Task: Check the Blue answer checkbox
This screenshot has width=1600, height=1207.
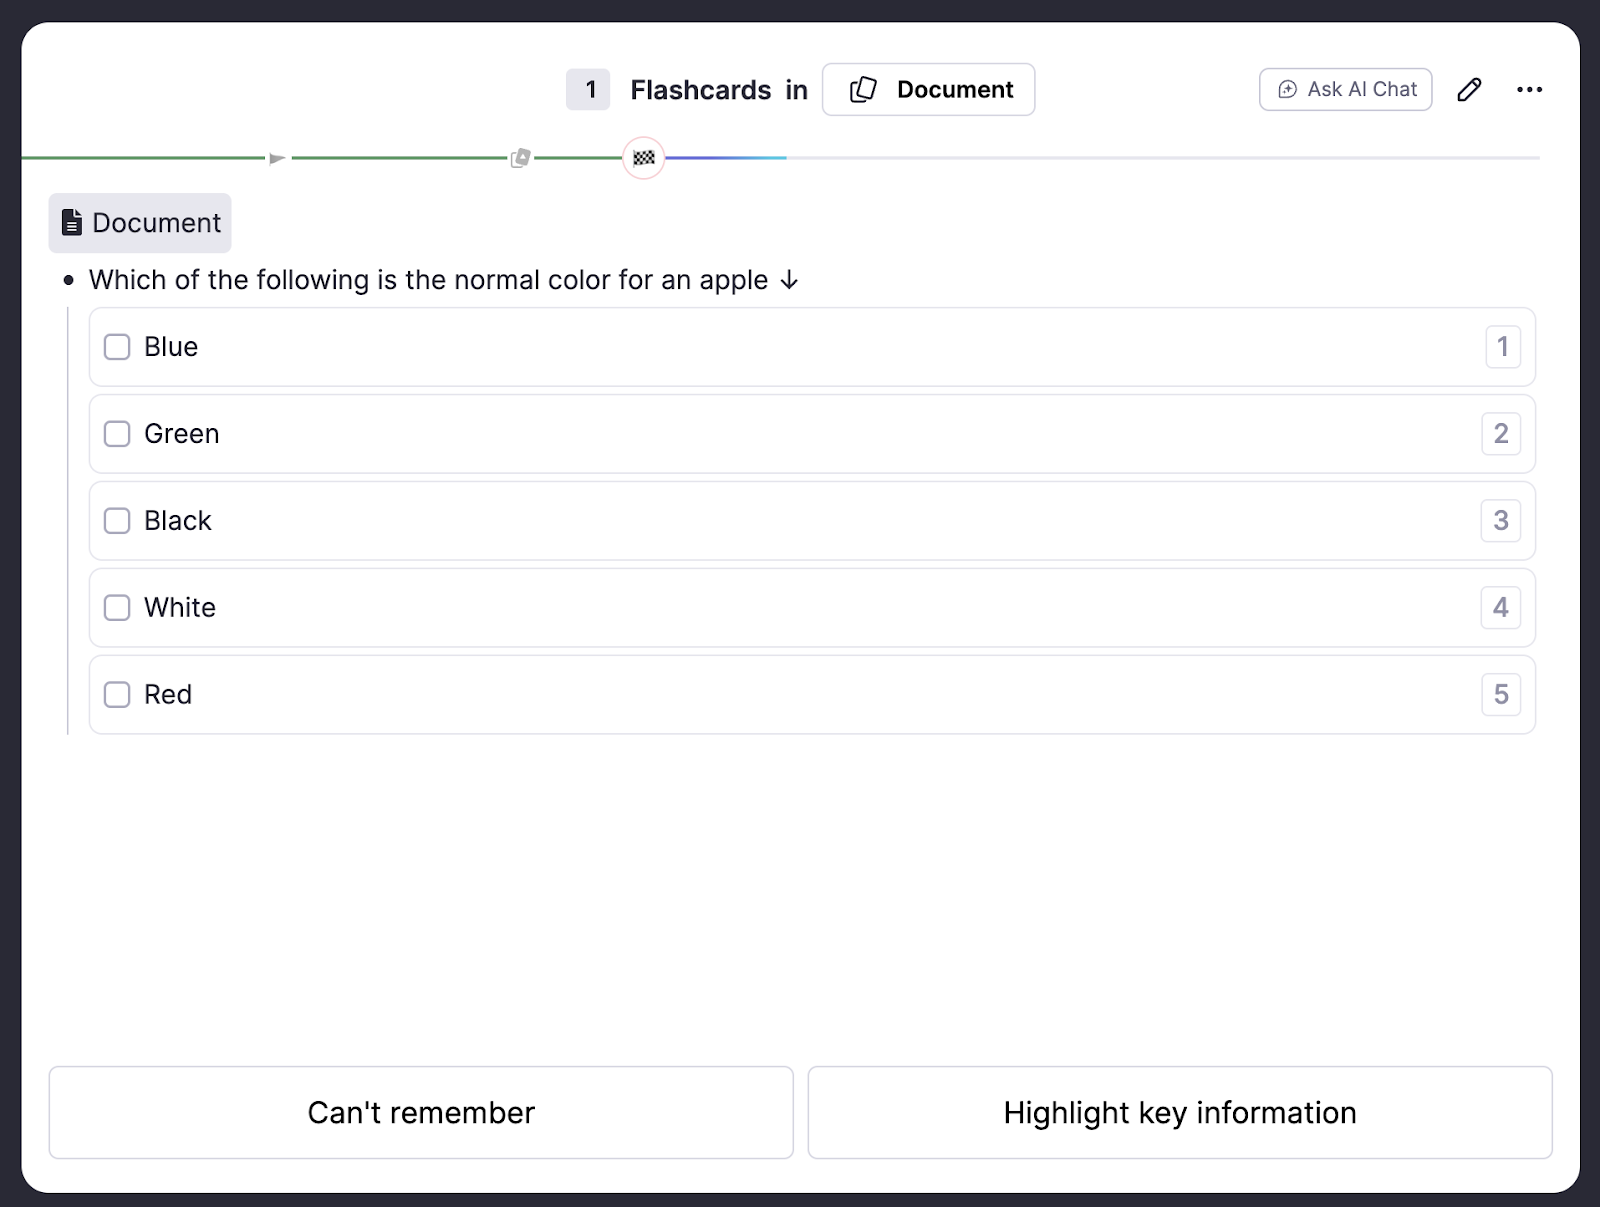Action: click(118, 347)
